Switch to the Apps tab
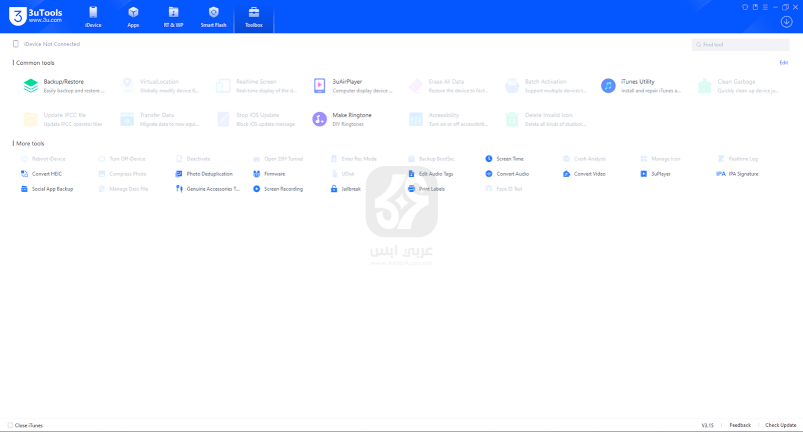The image size is (803, 432). pos(133,17)
